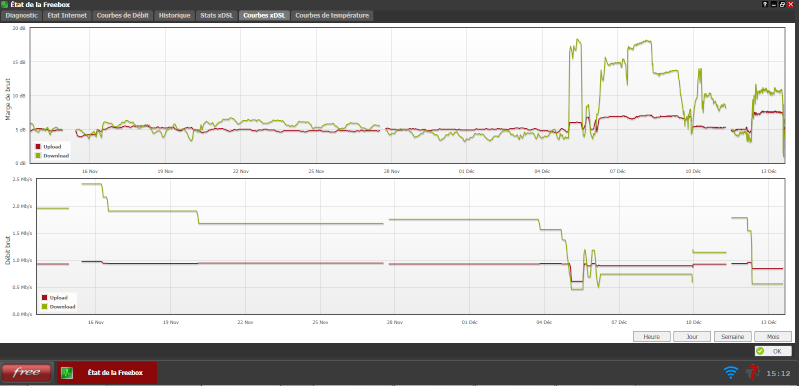Screen dimensions: 800x386
Task: Click the 07 Déc label on lower chart
Action: tap(618, 322)
